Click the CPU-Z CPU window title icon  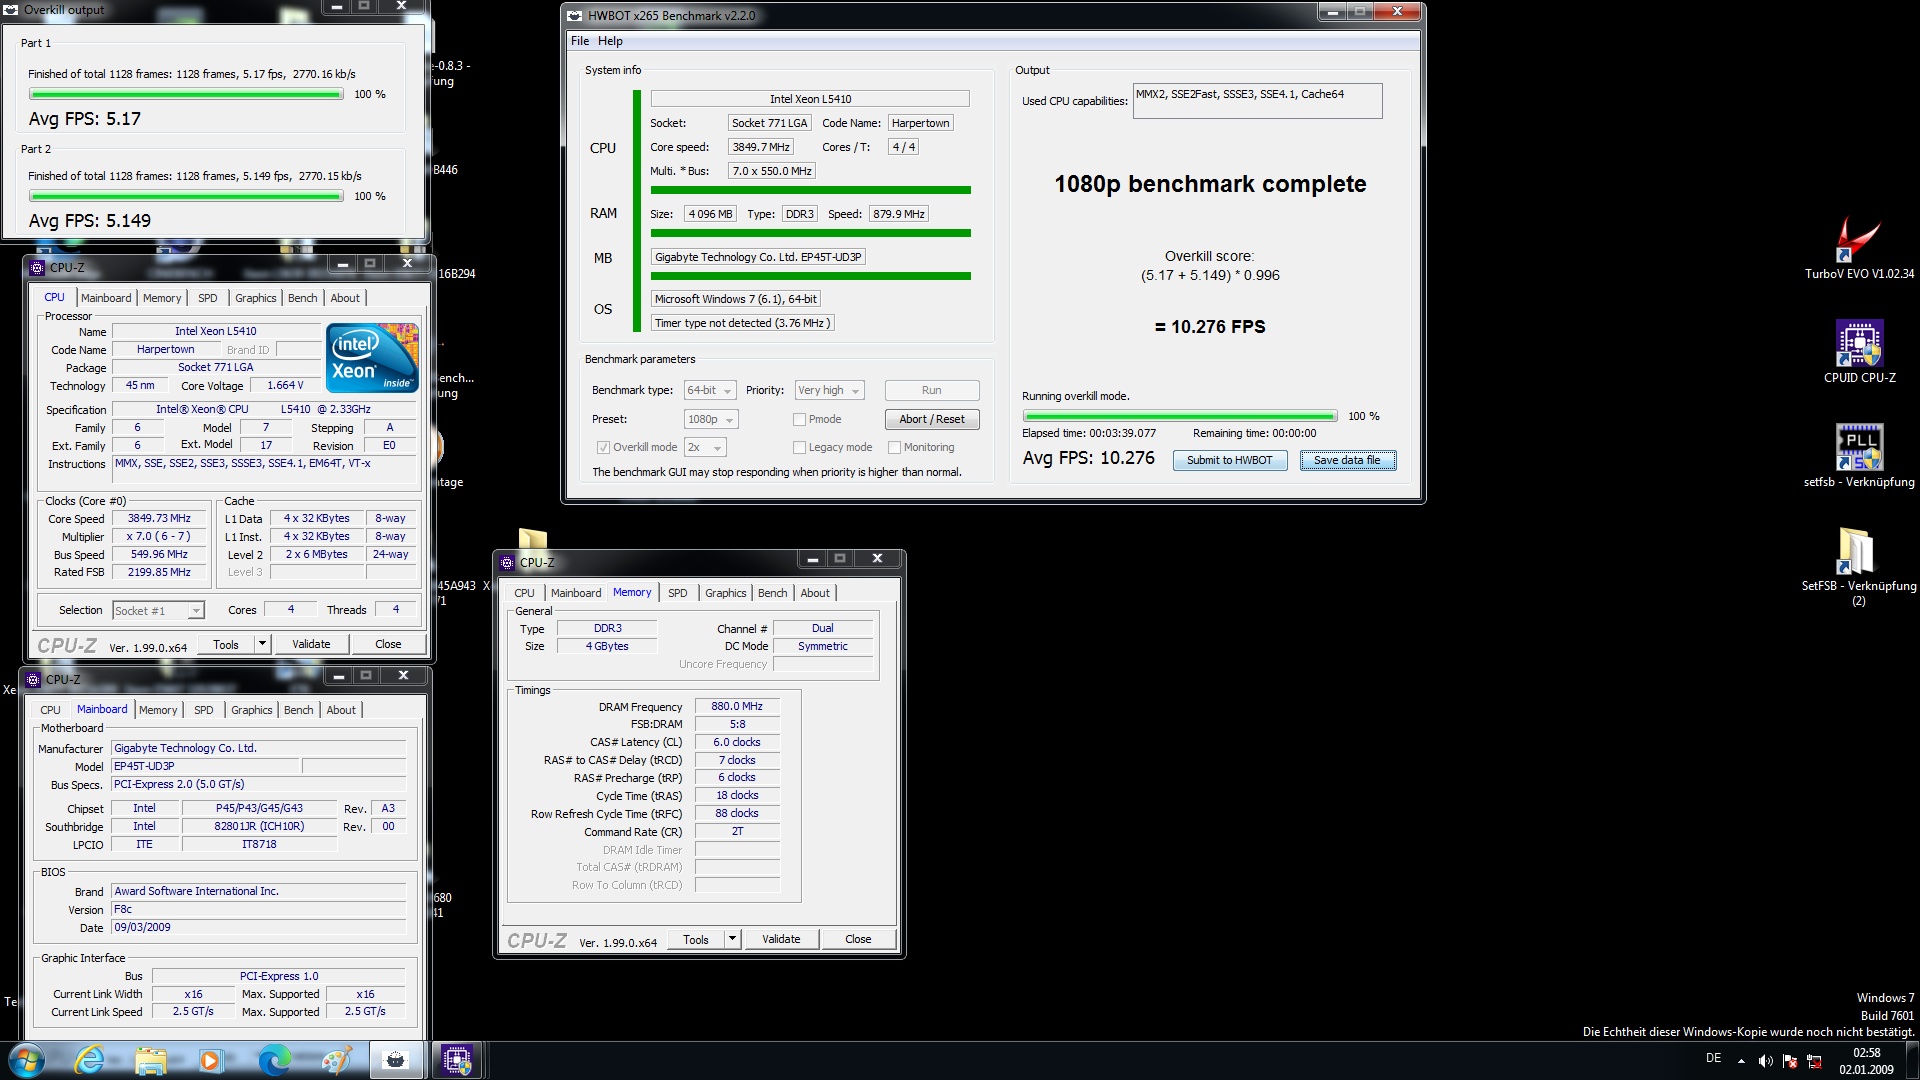(37, 268)
